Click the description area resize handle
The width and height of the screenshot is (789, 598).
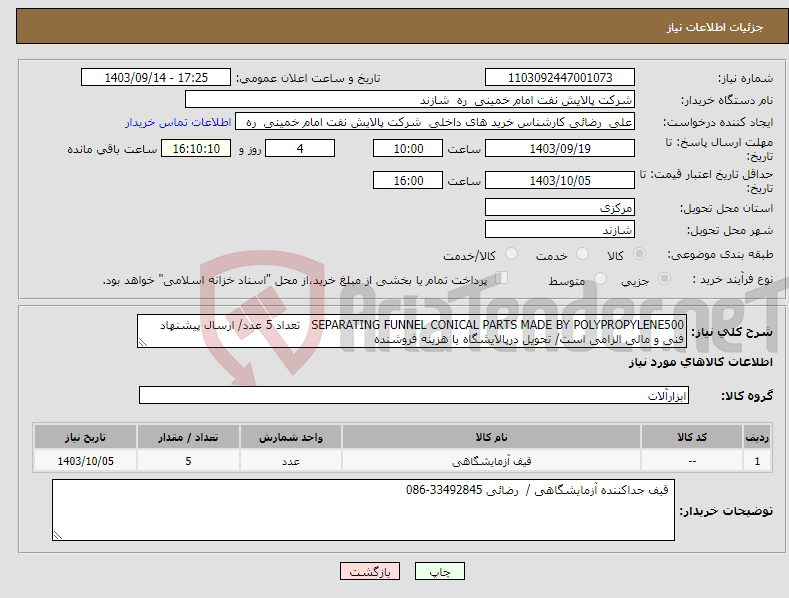click(143, 342)
